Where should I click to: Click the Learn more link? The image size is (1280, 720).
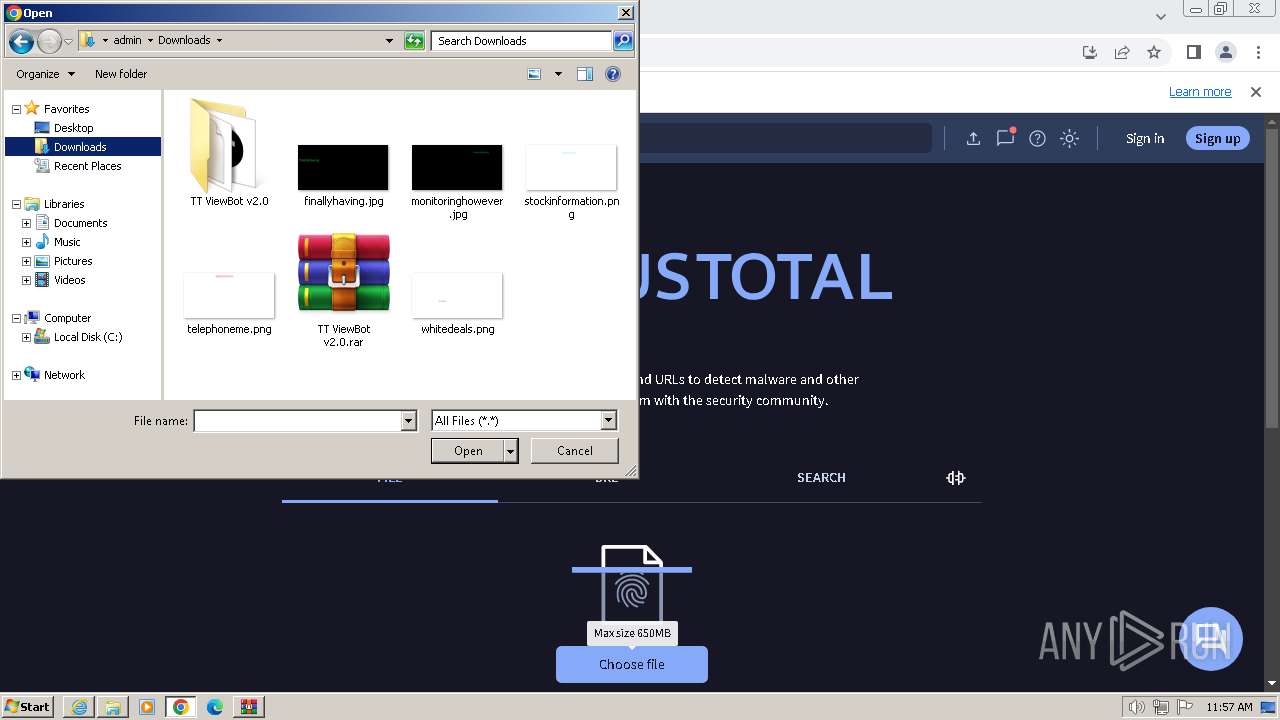pos(1200,92)
